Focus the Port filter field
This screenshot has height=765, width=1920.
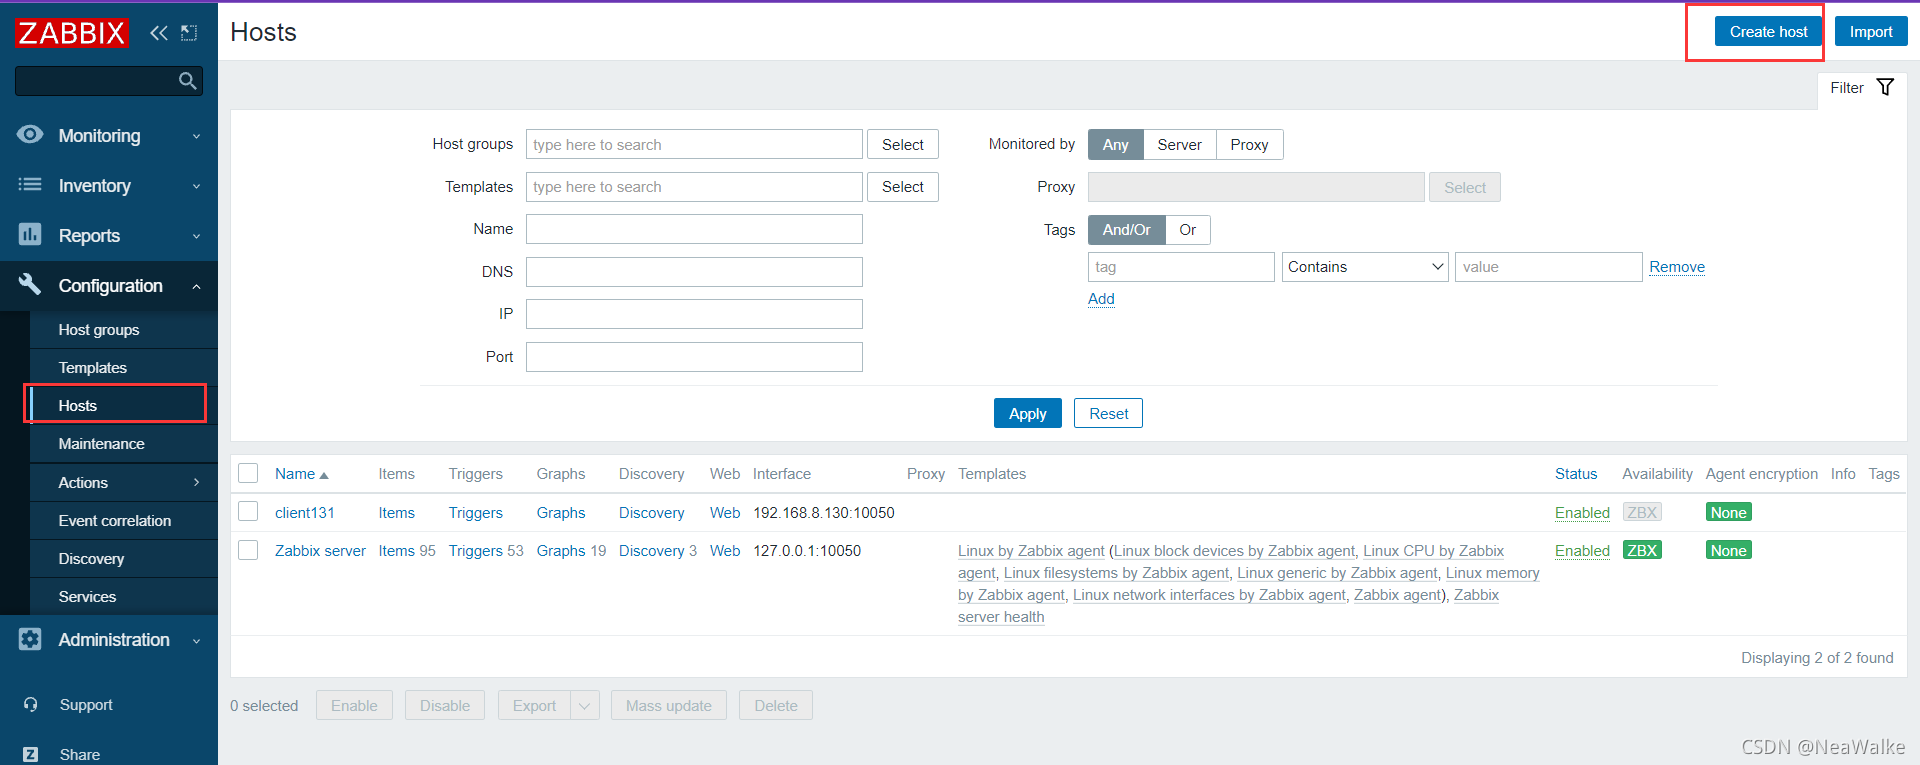tap(694, 357)
